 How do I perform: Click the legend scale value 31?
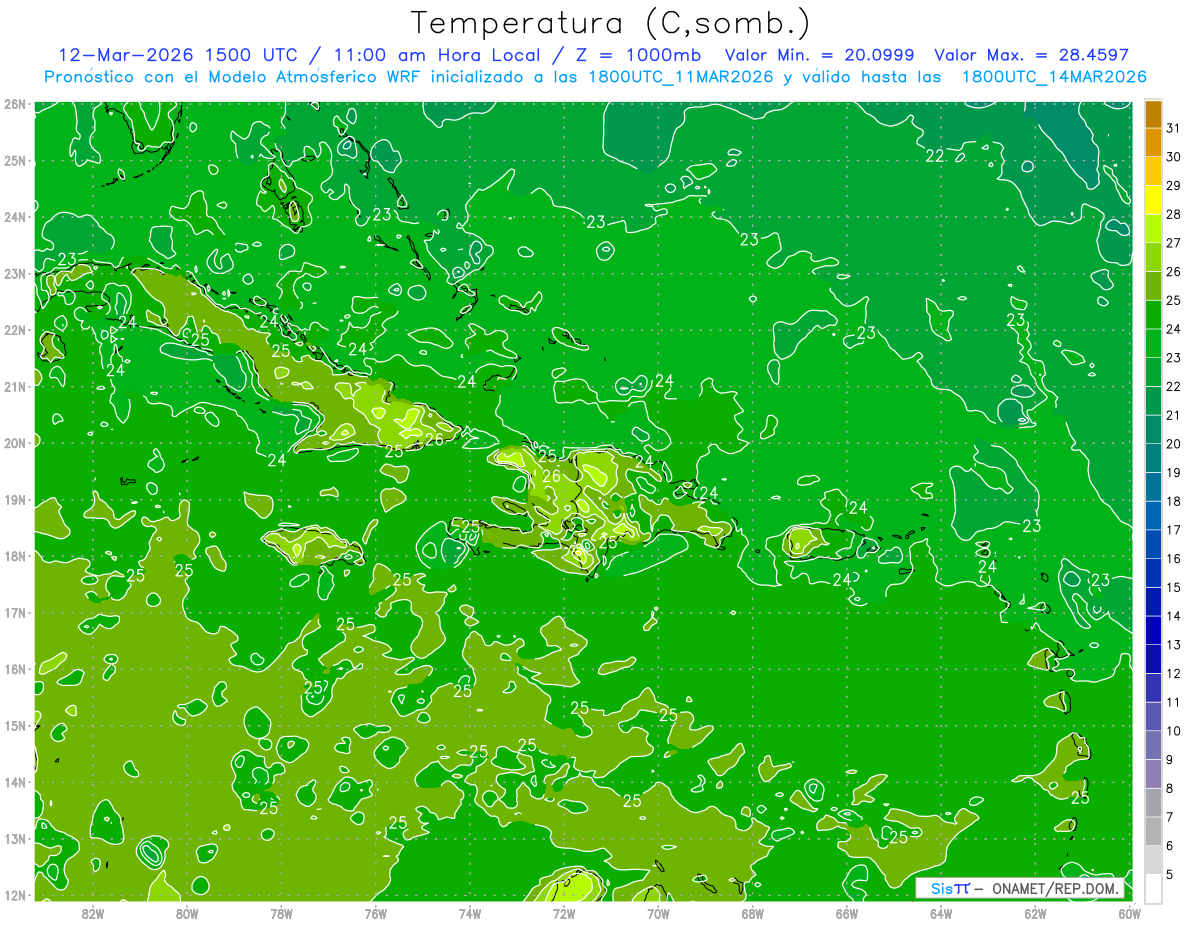[x=1174, y=127]
